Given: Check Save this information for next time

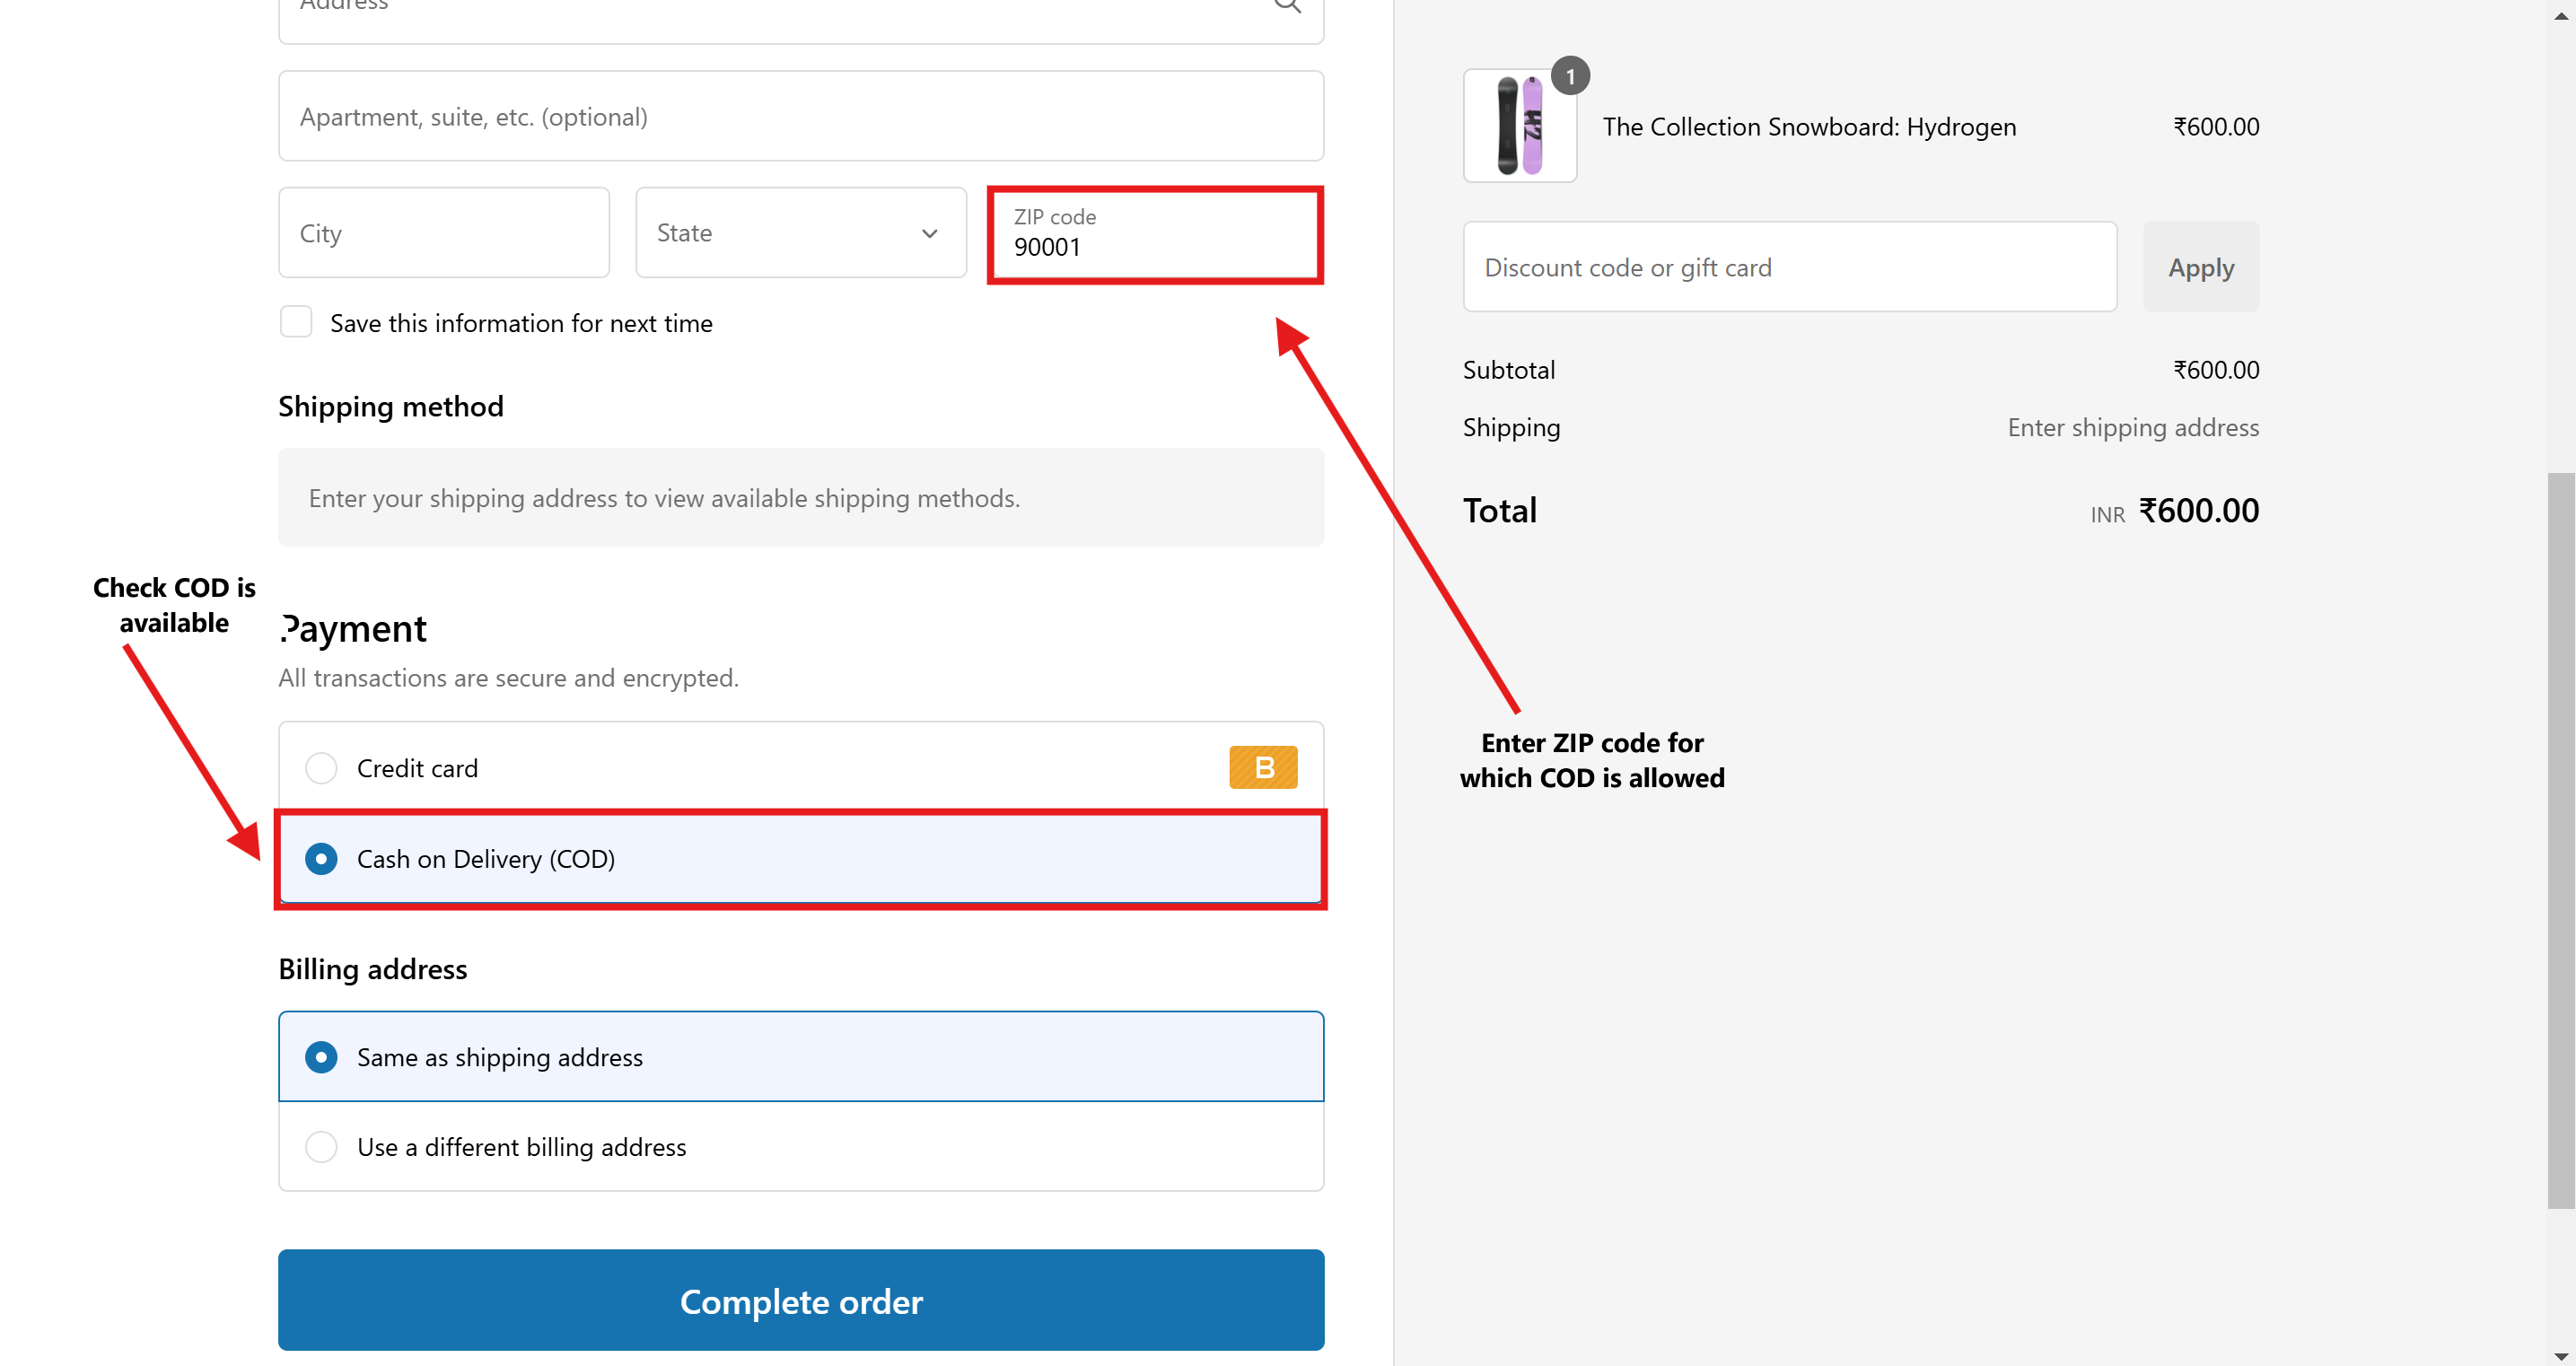Looking at the screenshot, I should pyautogui.click(x=296, y=322).
